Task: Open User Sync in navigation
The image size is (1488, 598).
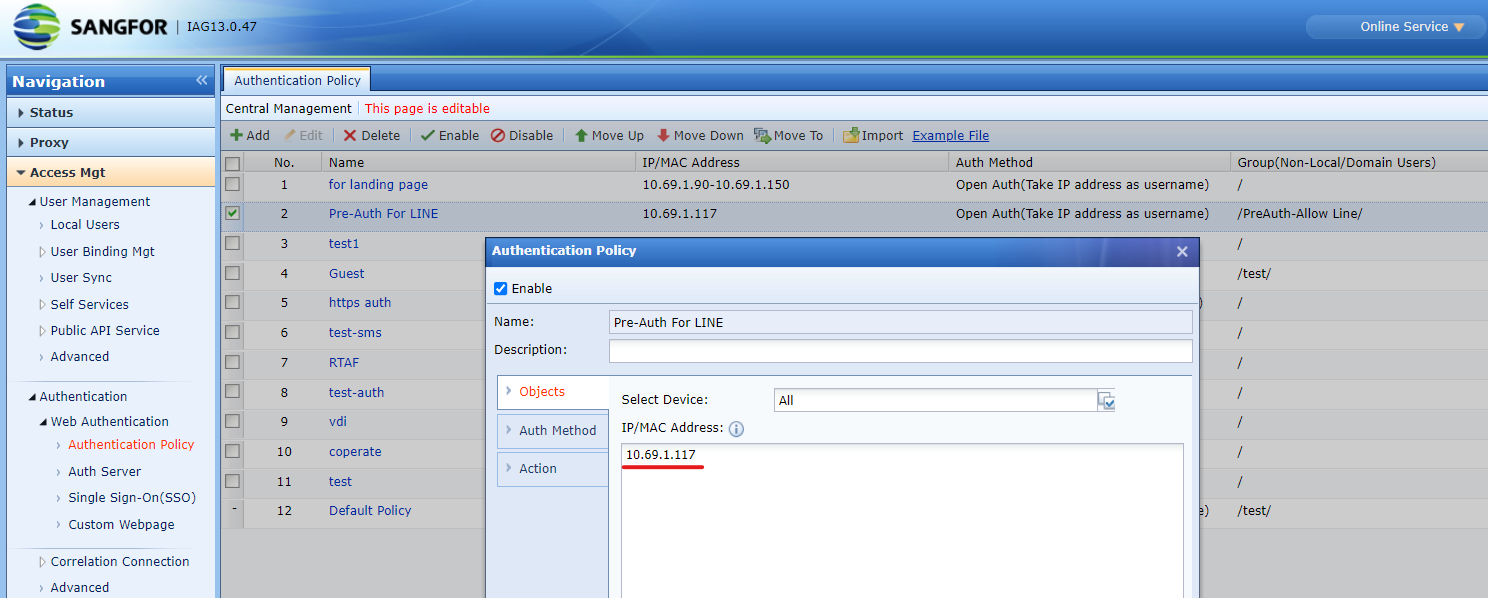Action: [x=81, y=278]
